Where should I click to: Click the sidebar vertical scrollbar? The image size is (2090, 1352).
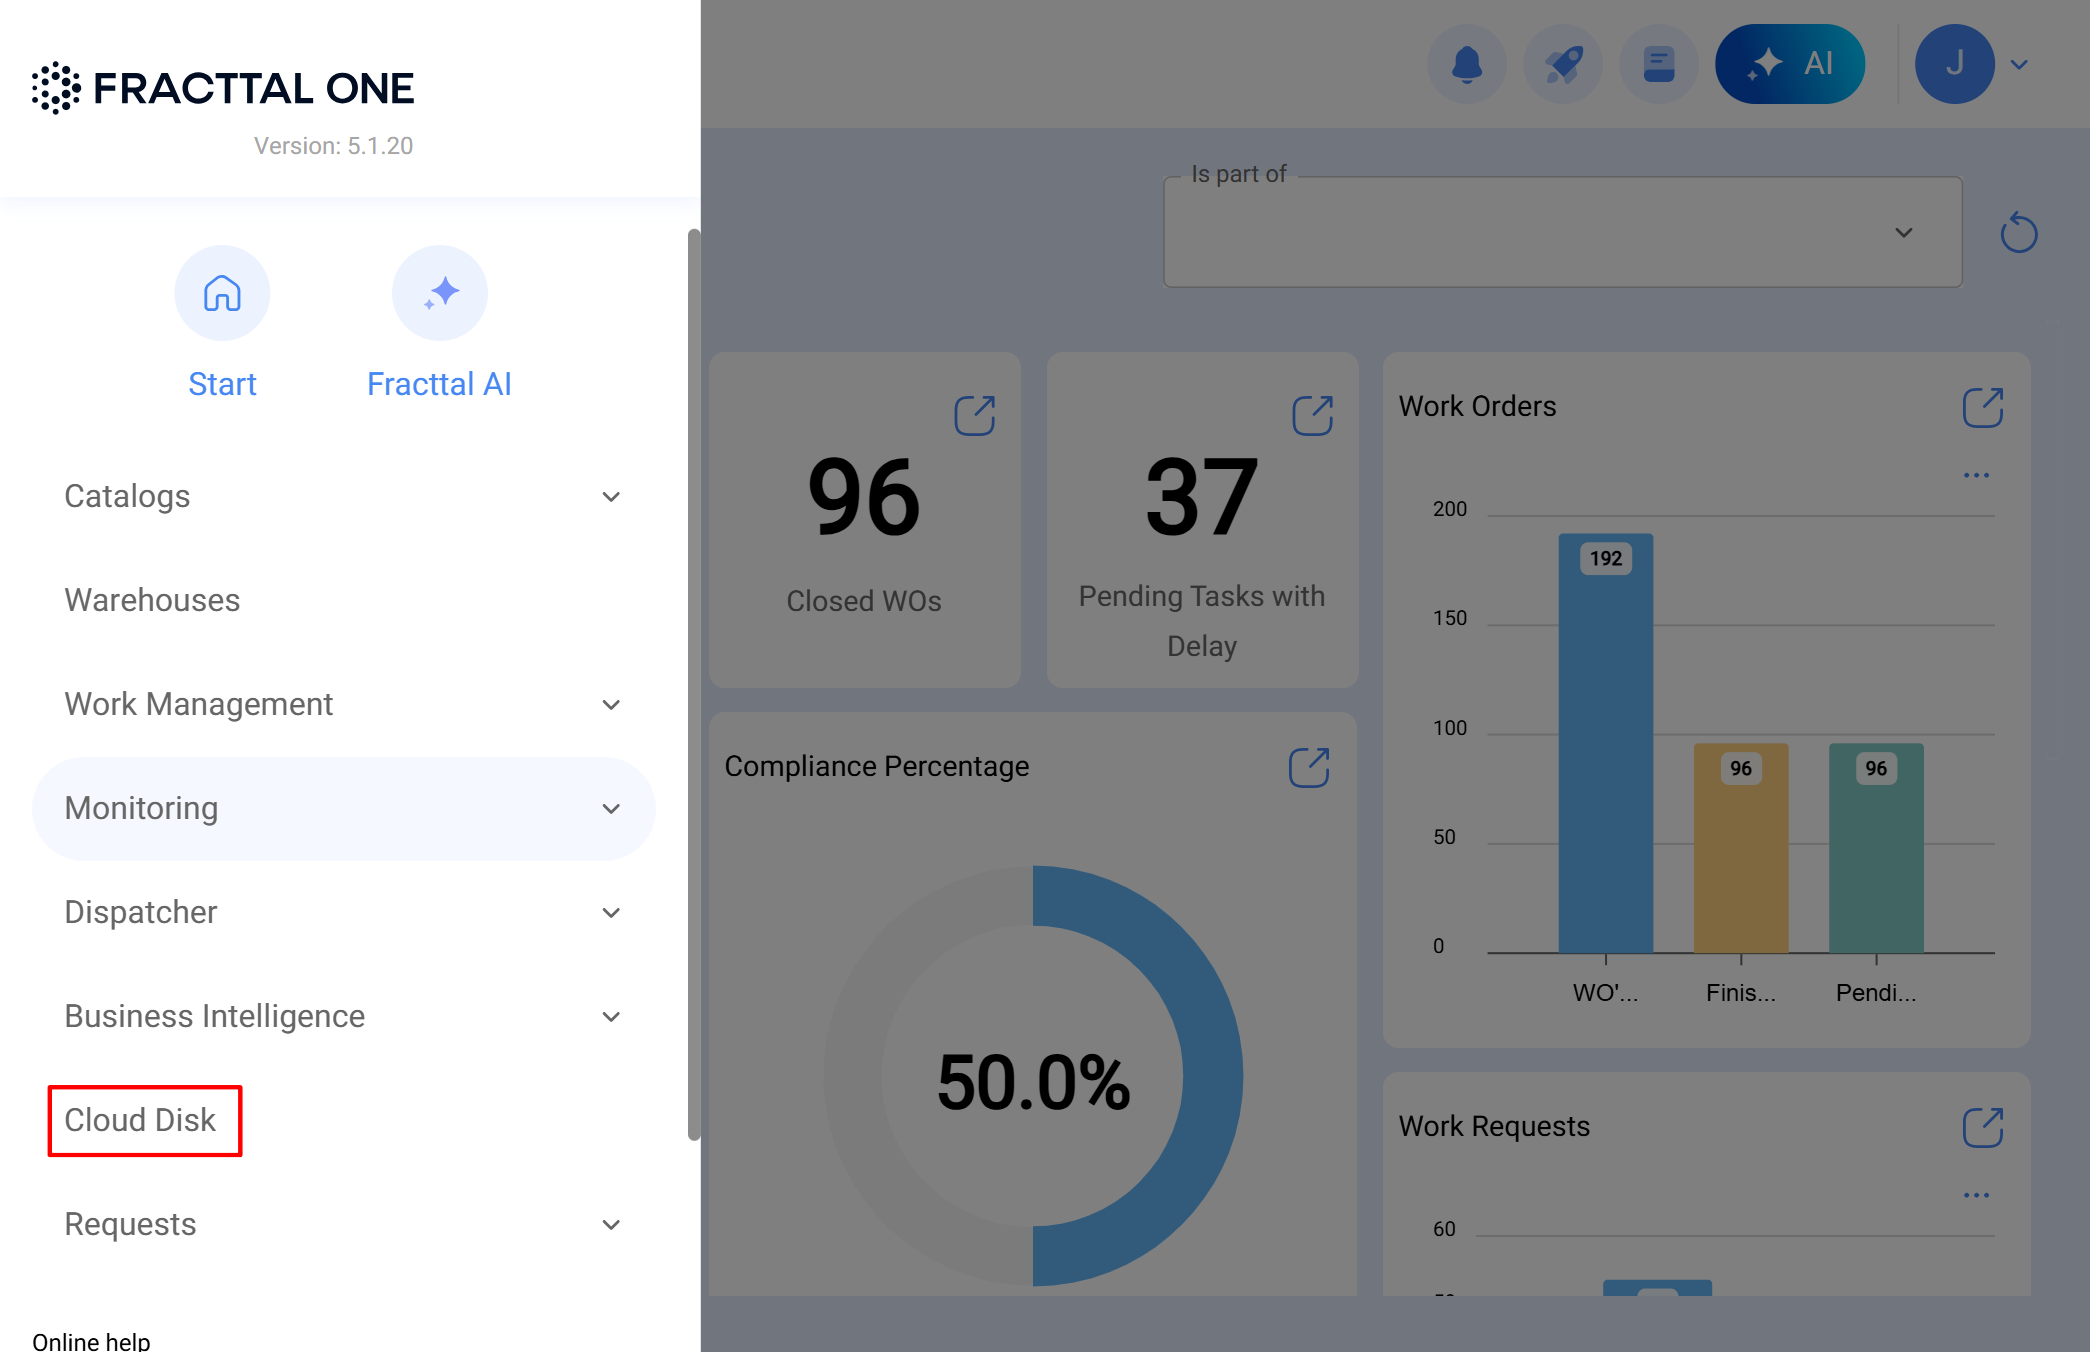tap(693, 684)
